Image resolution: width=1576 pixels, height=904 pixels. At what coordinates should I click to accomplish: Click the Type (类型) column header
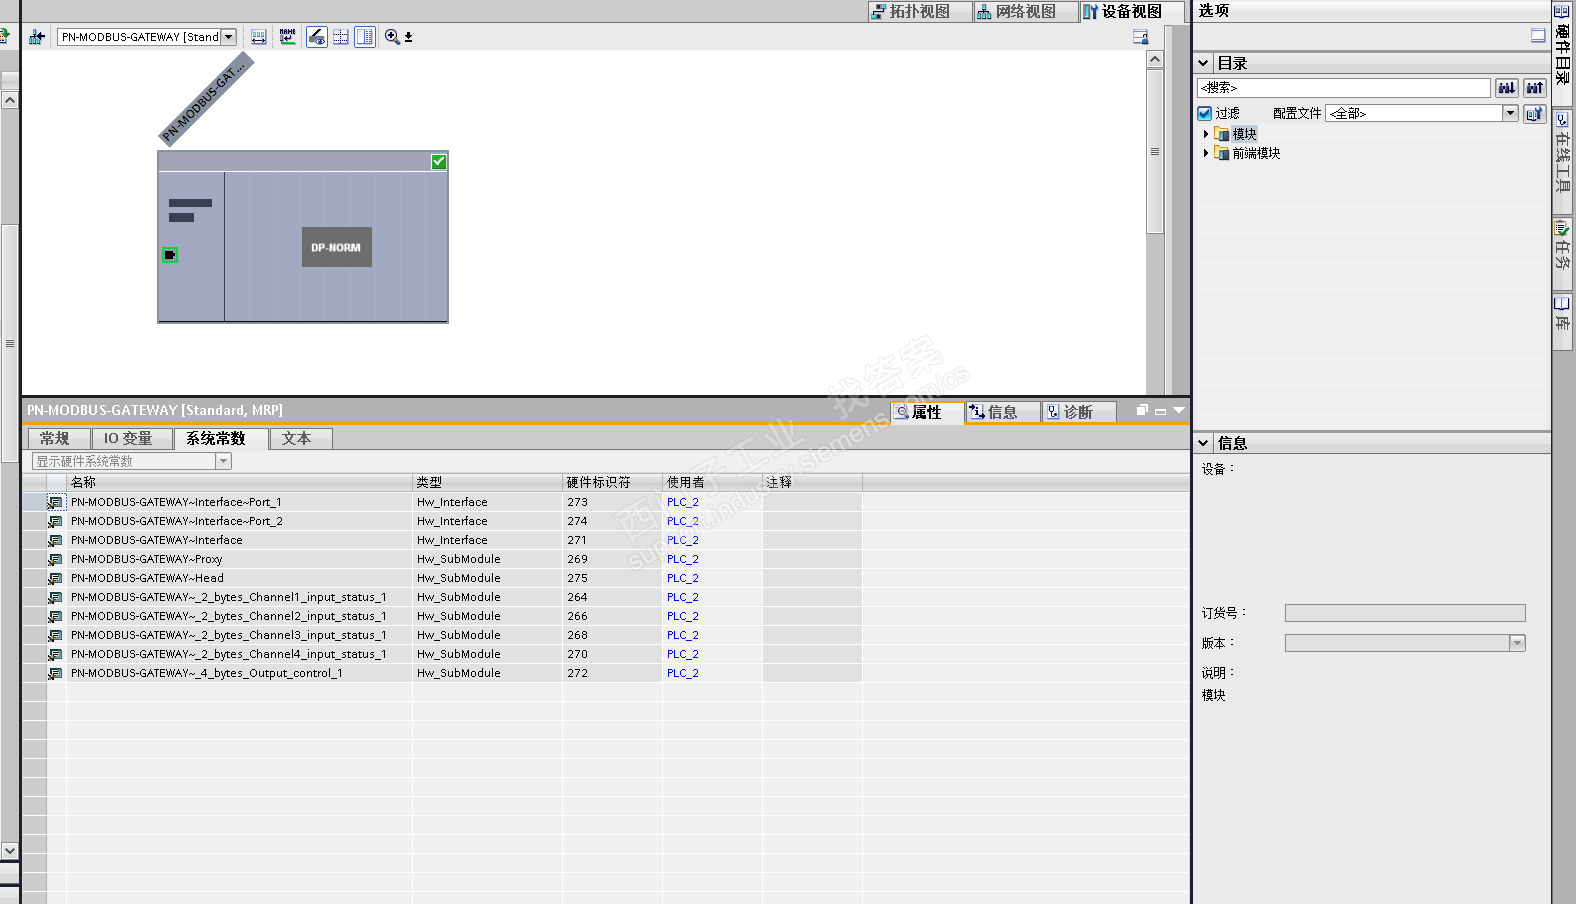coord(487,482)
